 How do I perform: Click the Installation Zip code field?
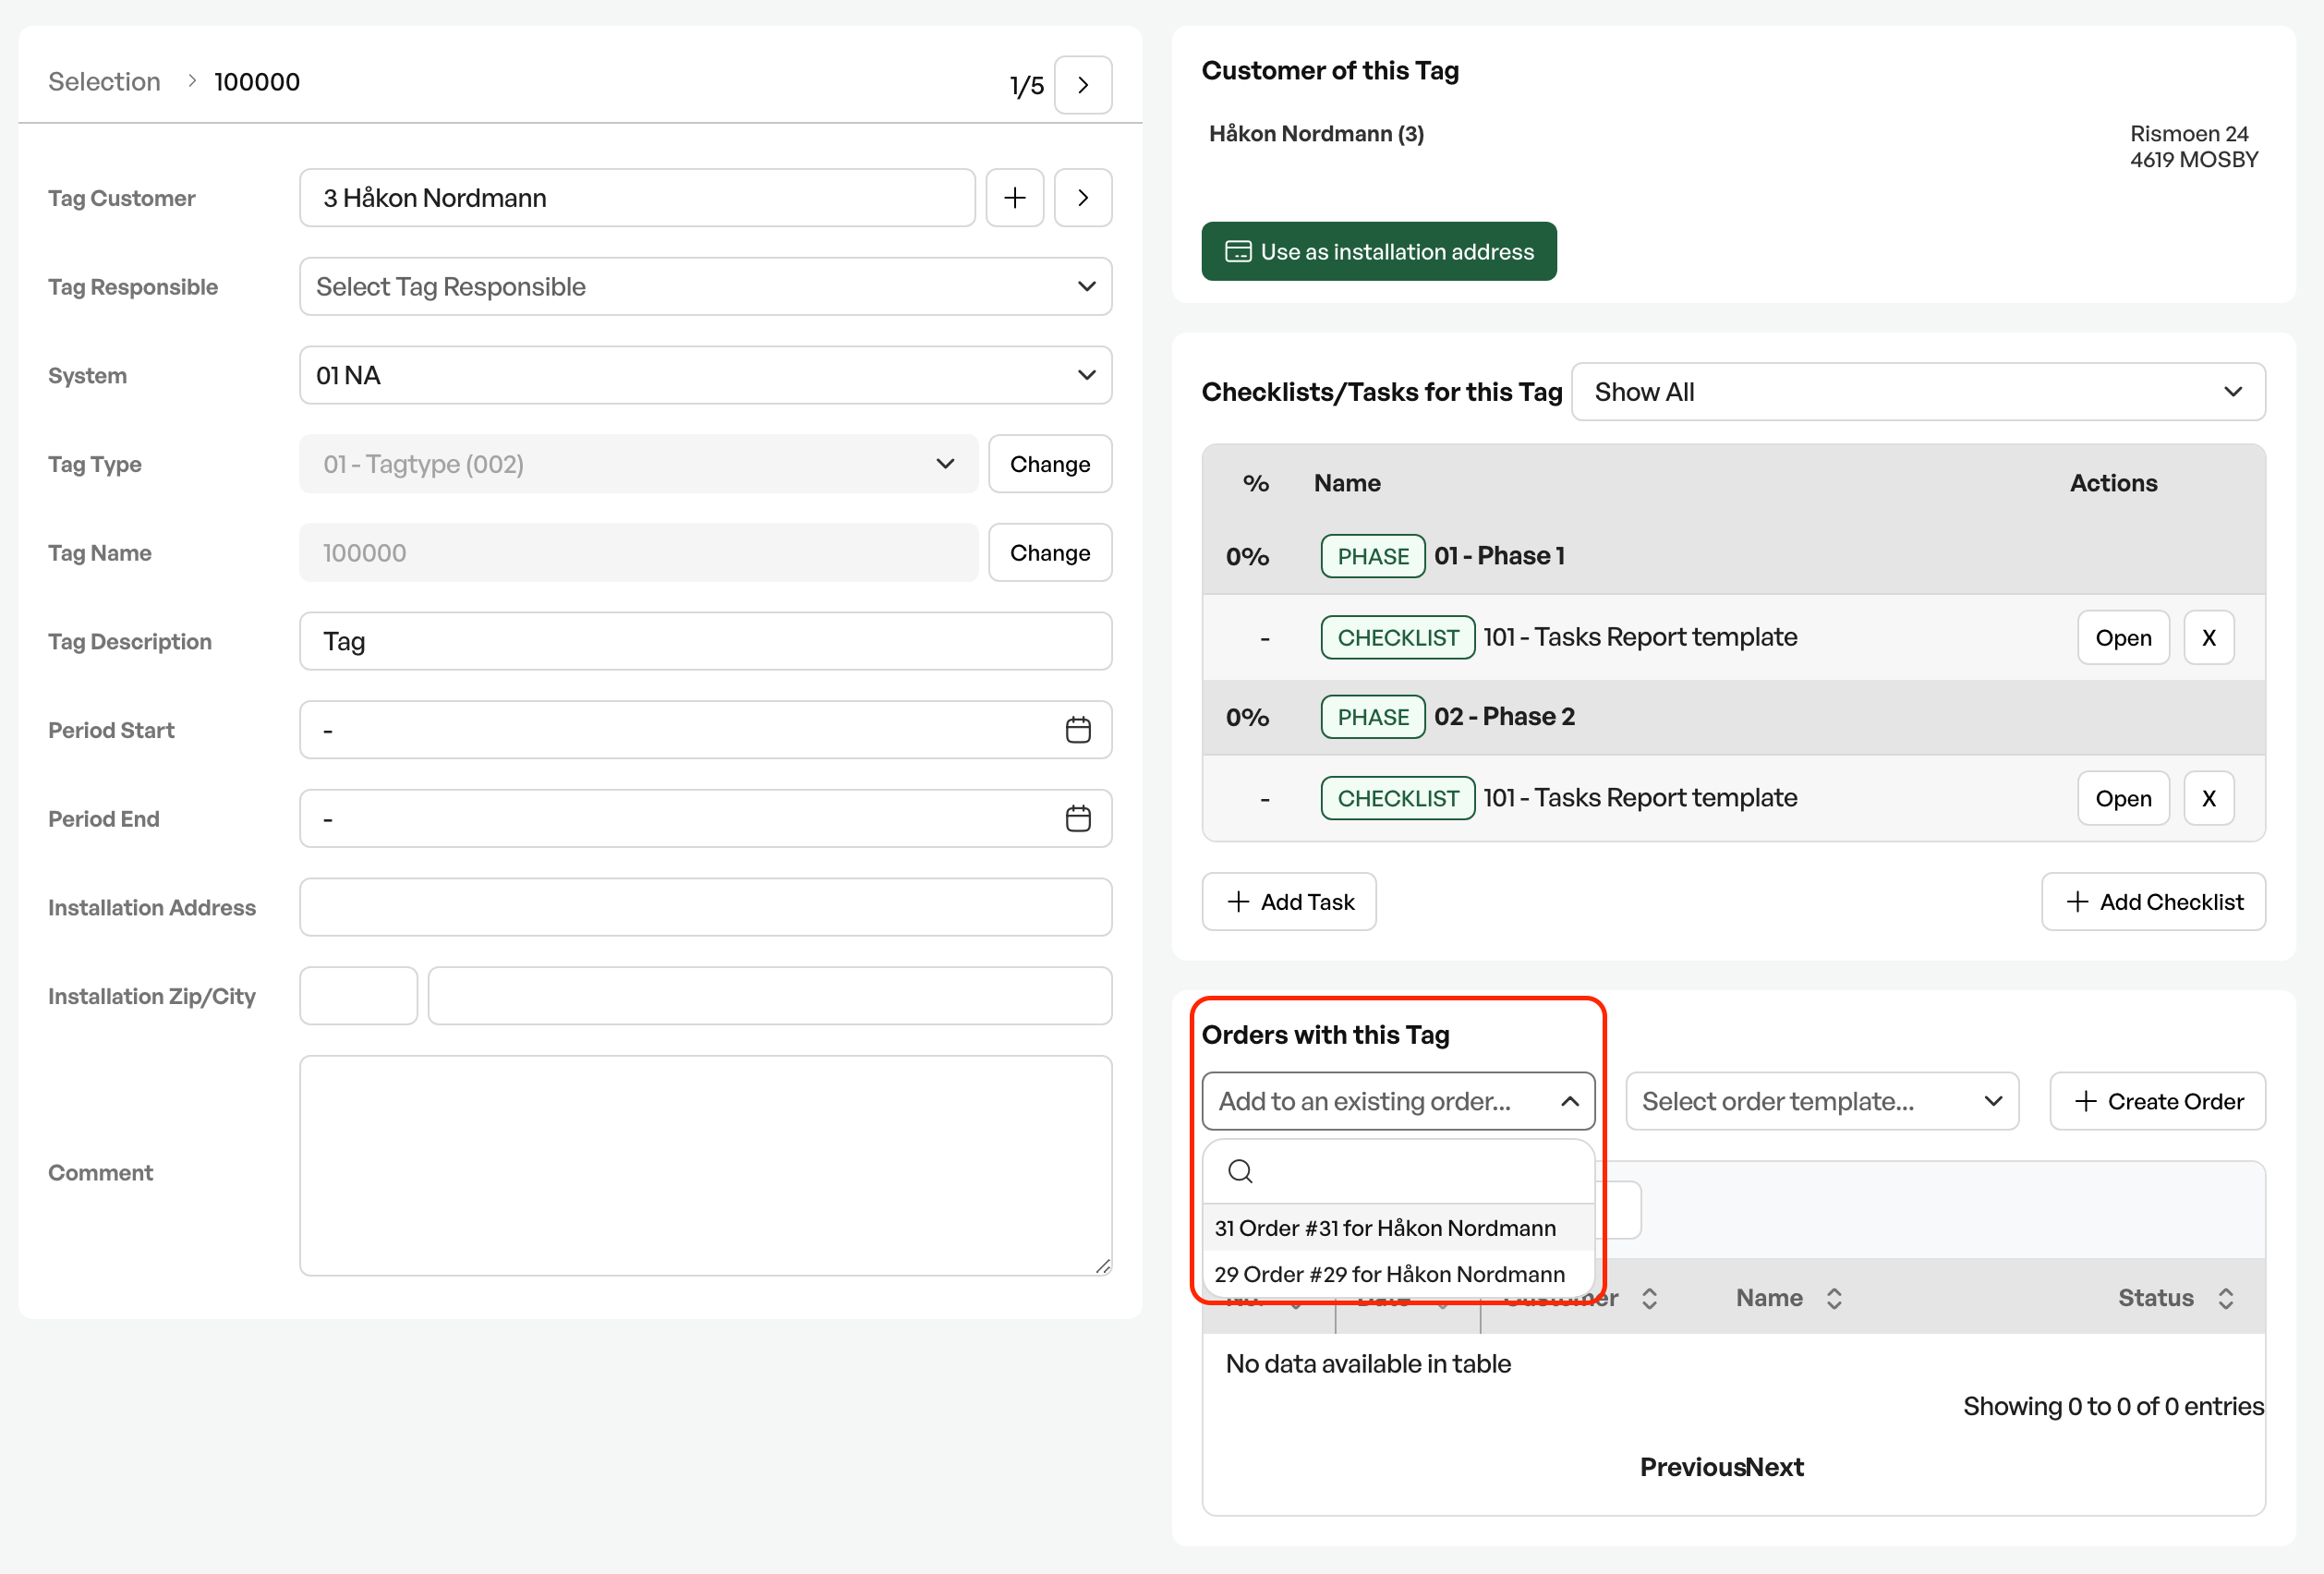click(x=359, y=996)
